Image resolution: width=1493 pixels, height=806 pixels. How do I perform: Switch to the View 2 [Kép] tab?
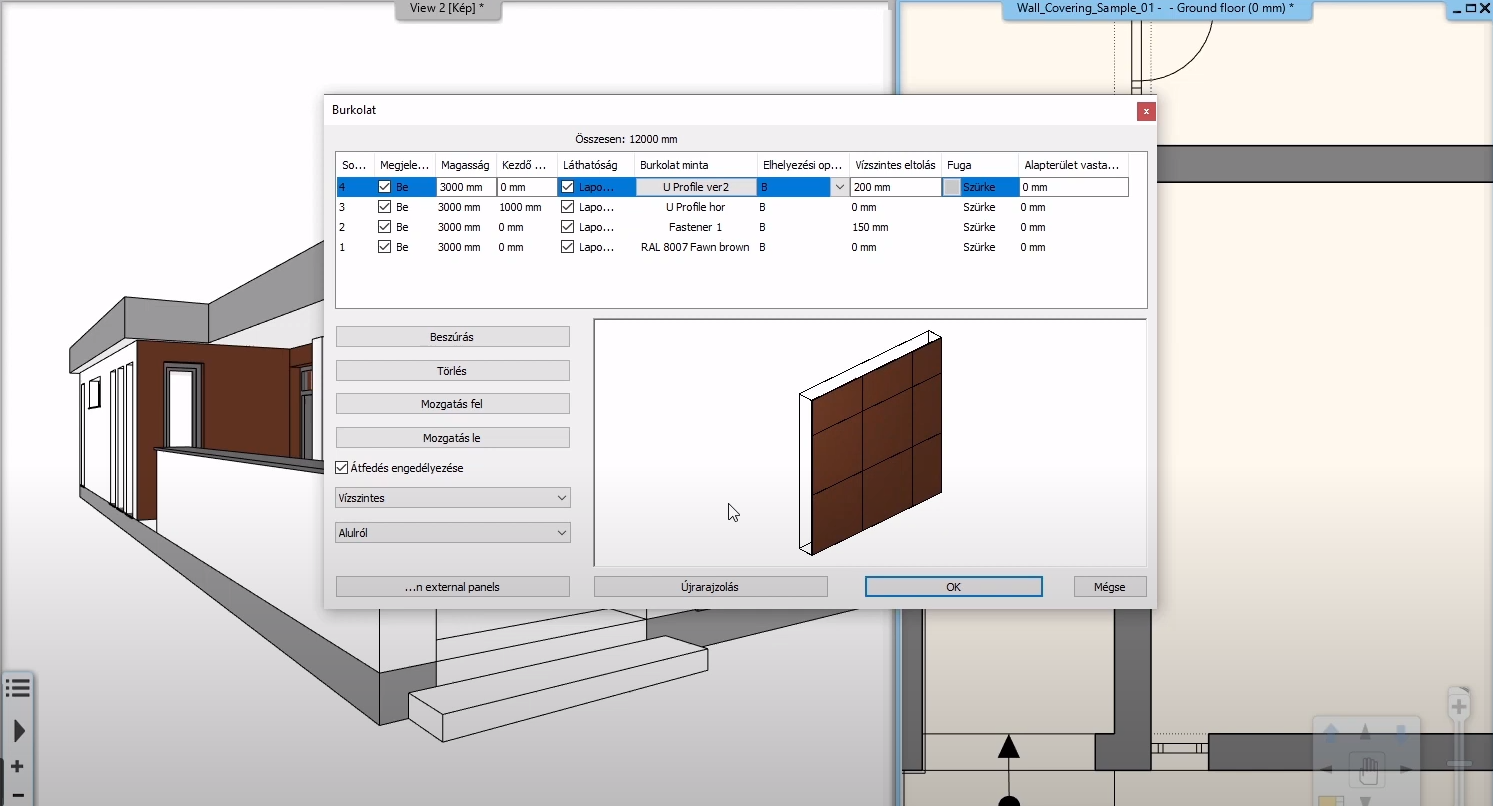pos(447,8)
